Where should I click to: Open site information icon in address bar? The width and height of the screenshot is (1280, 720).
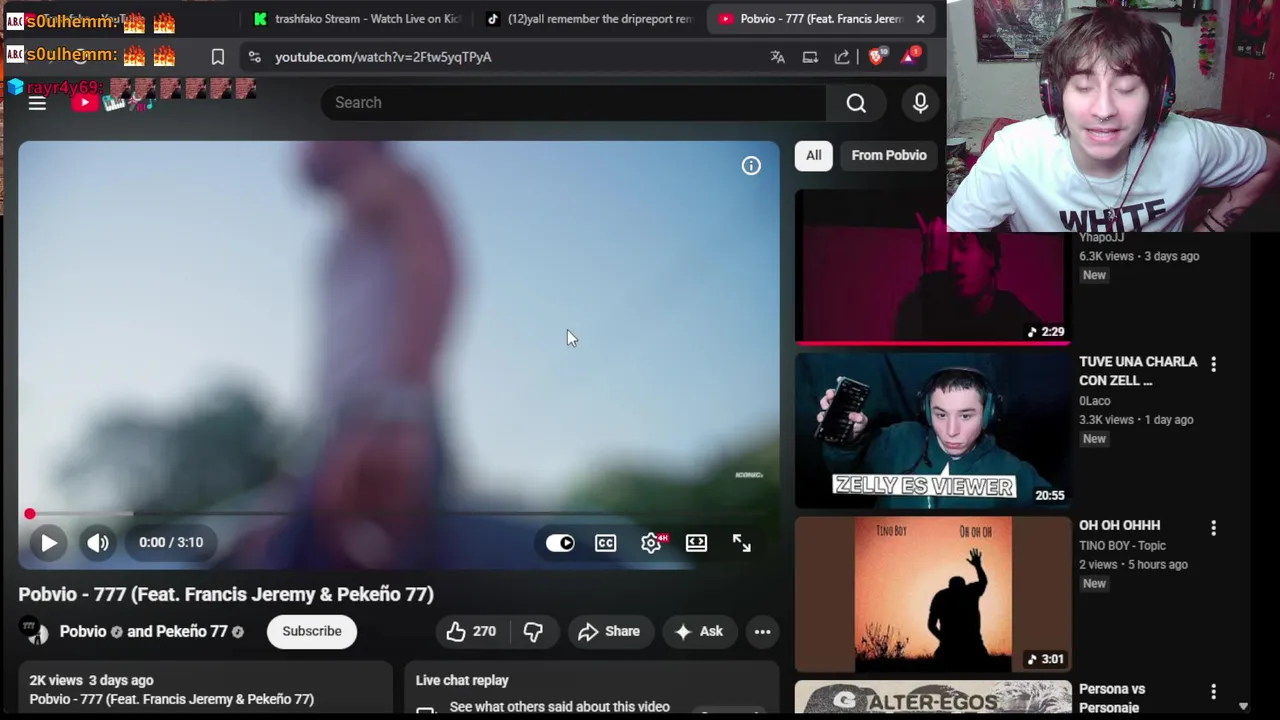point(254,57)
